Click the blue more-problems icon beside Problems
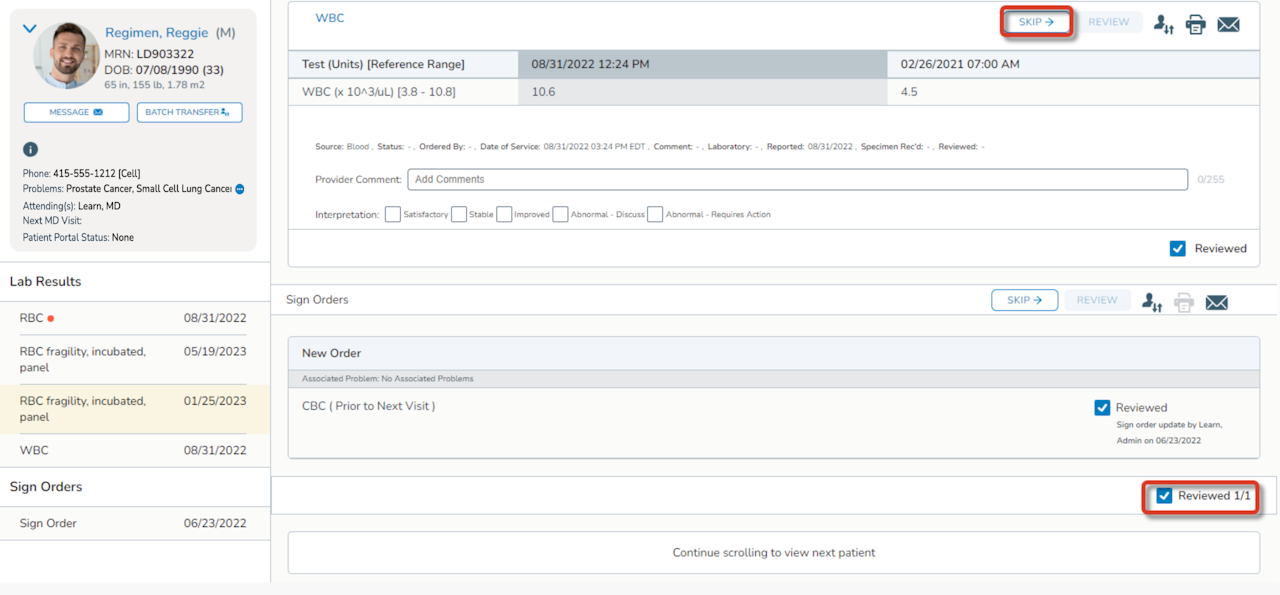The width and height of the screenshot is (1280, 595). click(240, 189)
